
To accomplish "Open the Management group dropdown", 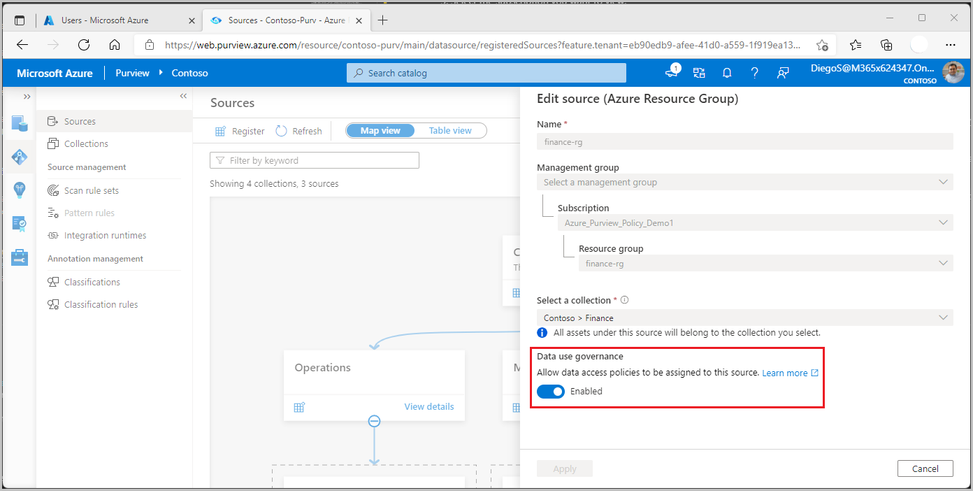I will (745, 182).
